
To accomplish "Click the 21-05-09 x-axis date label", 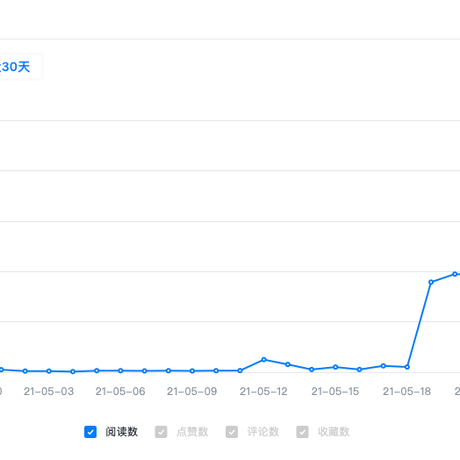I will pos(192,391).
